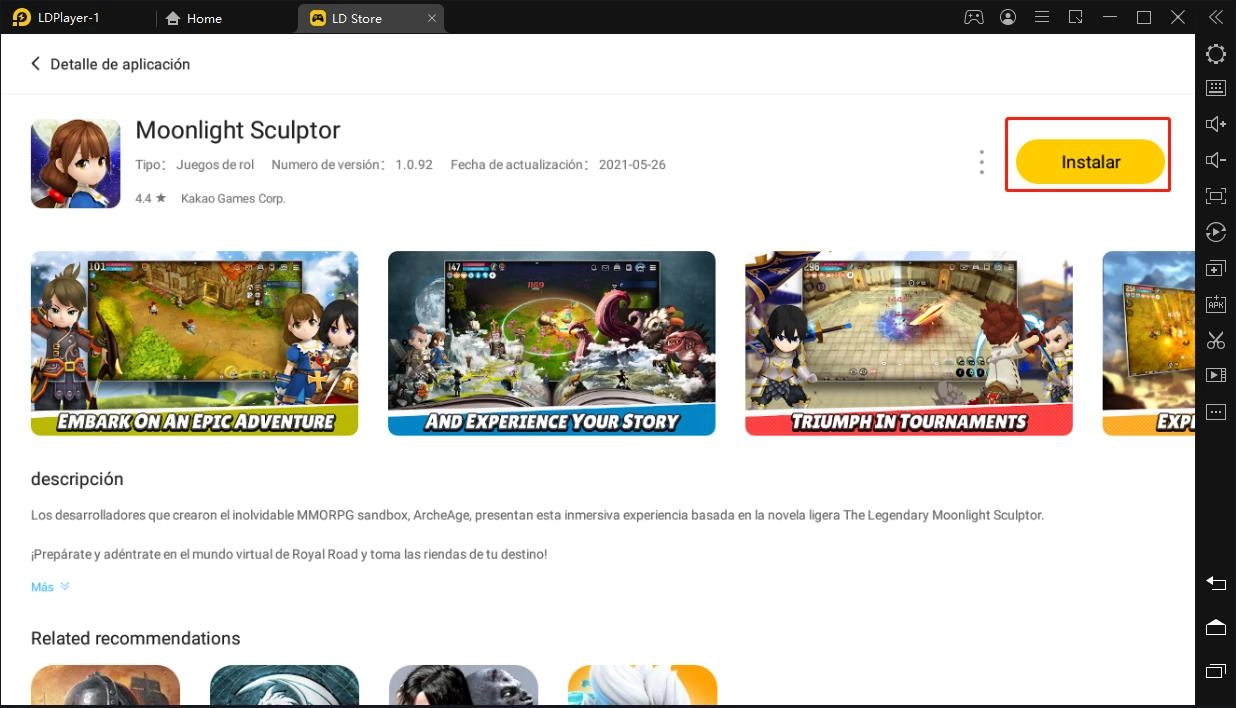Show more sidebar tools (three dots)

1216,411
